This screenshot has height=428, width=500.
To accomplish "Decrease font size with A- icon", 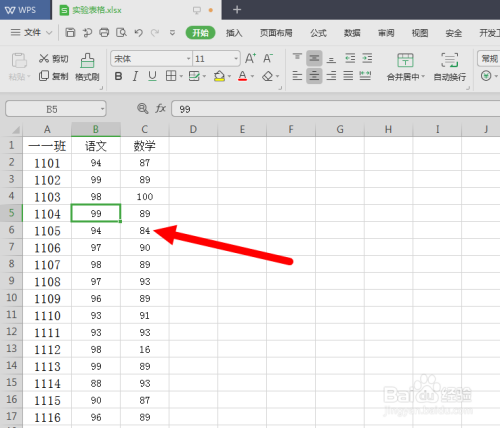I will pyautogui.click(x=268, y=58).
